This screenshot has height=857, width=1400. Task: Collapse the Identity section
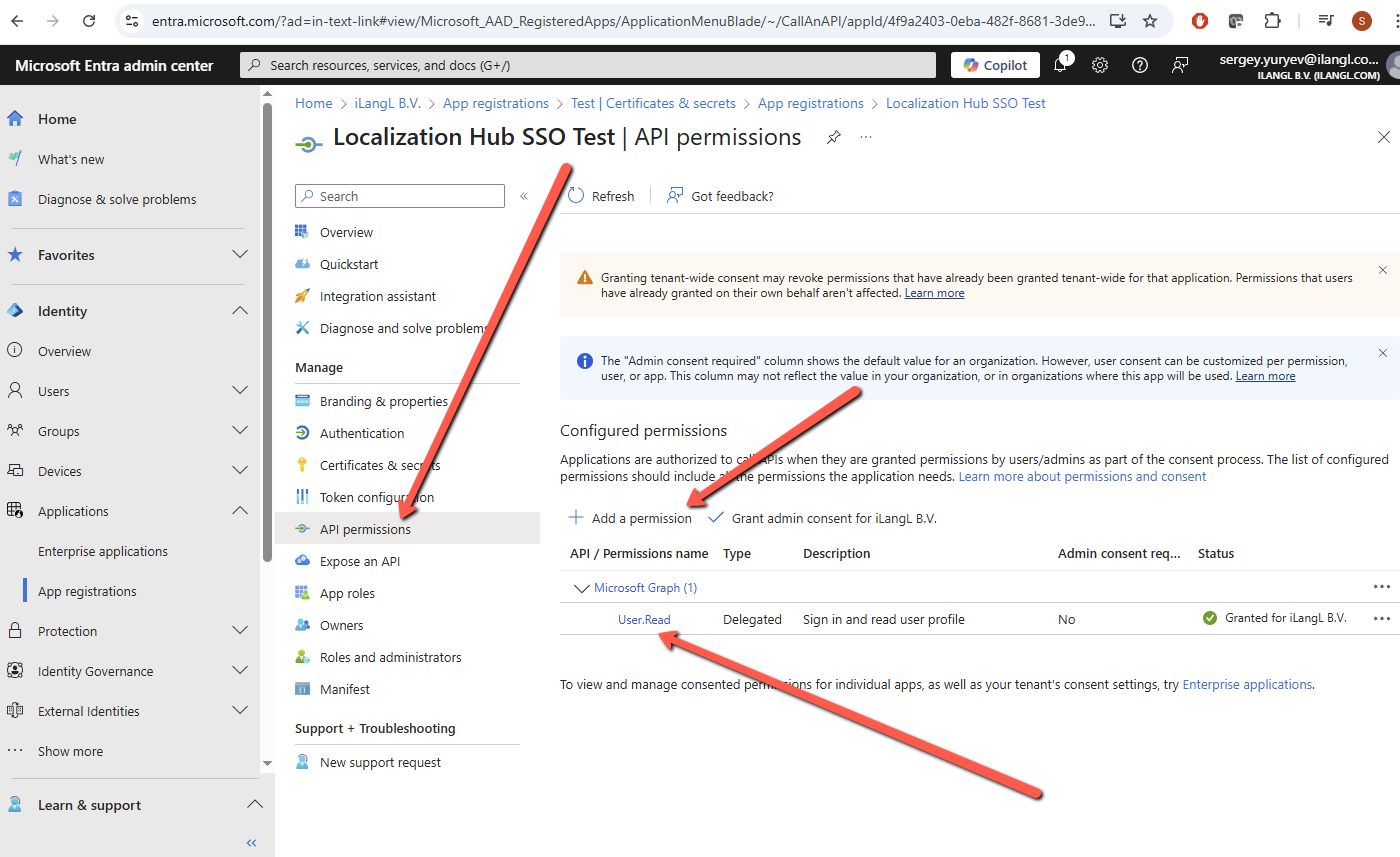(x=240, y=311)
